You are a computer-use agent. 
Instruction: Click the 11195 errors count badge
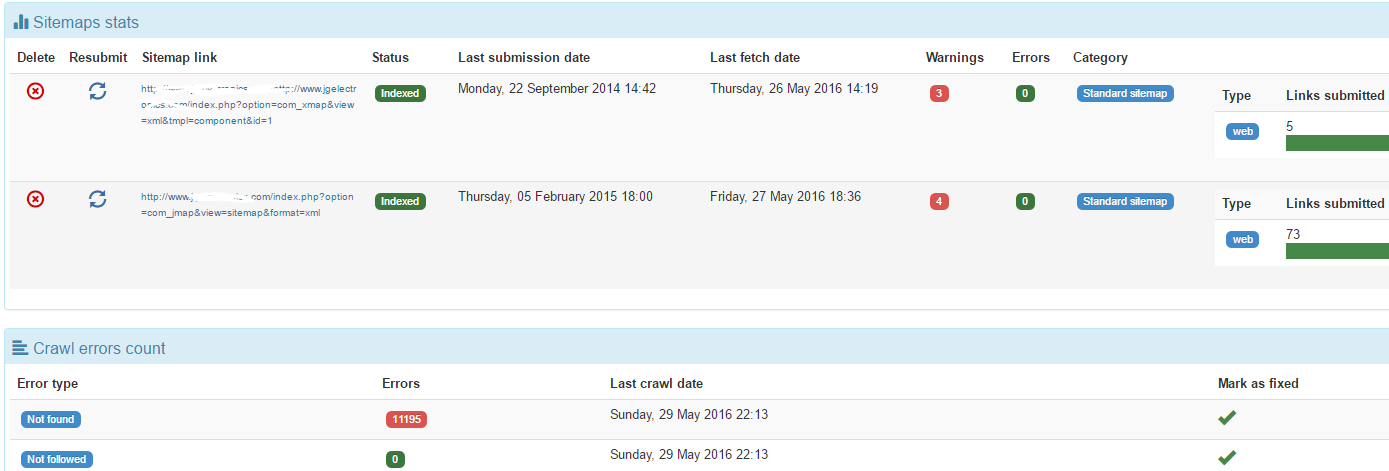tap(406, 420)
